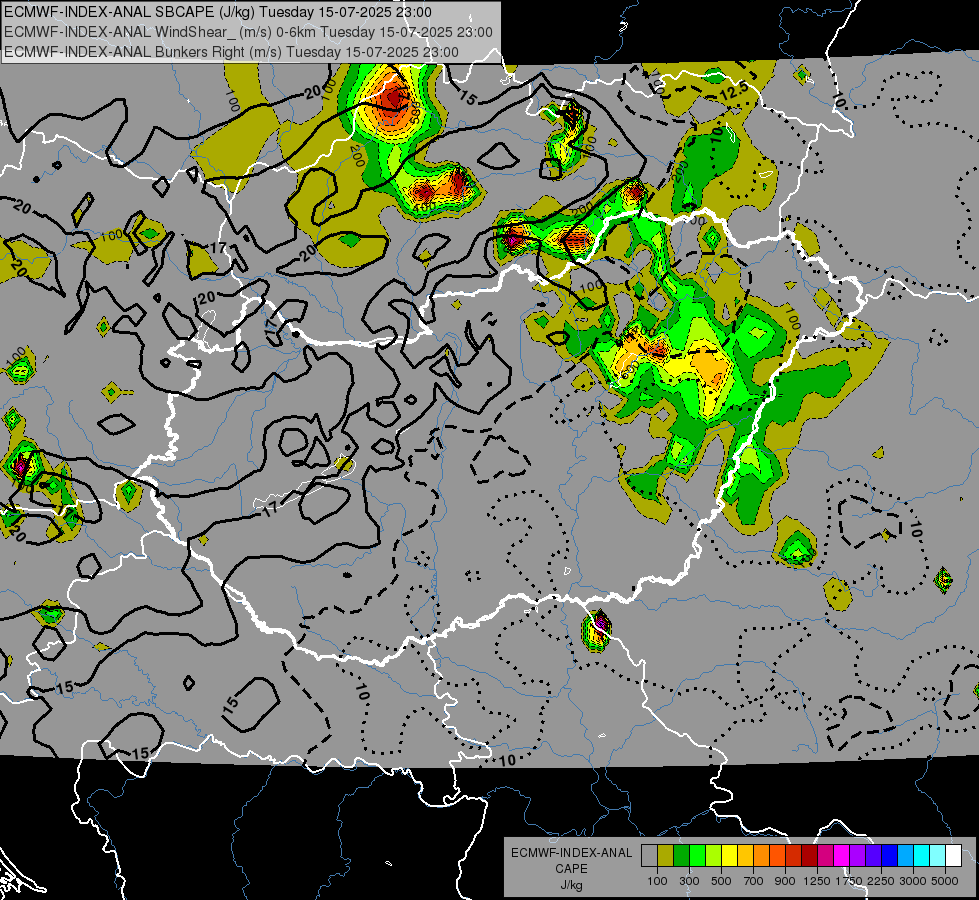The width and height of the screenshot is (979, 900).
Task: Click the orange legend swatch after 700
Action: coord(762,856)
